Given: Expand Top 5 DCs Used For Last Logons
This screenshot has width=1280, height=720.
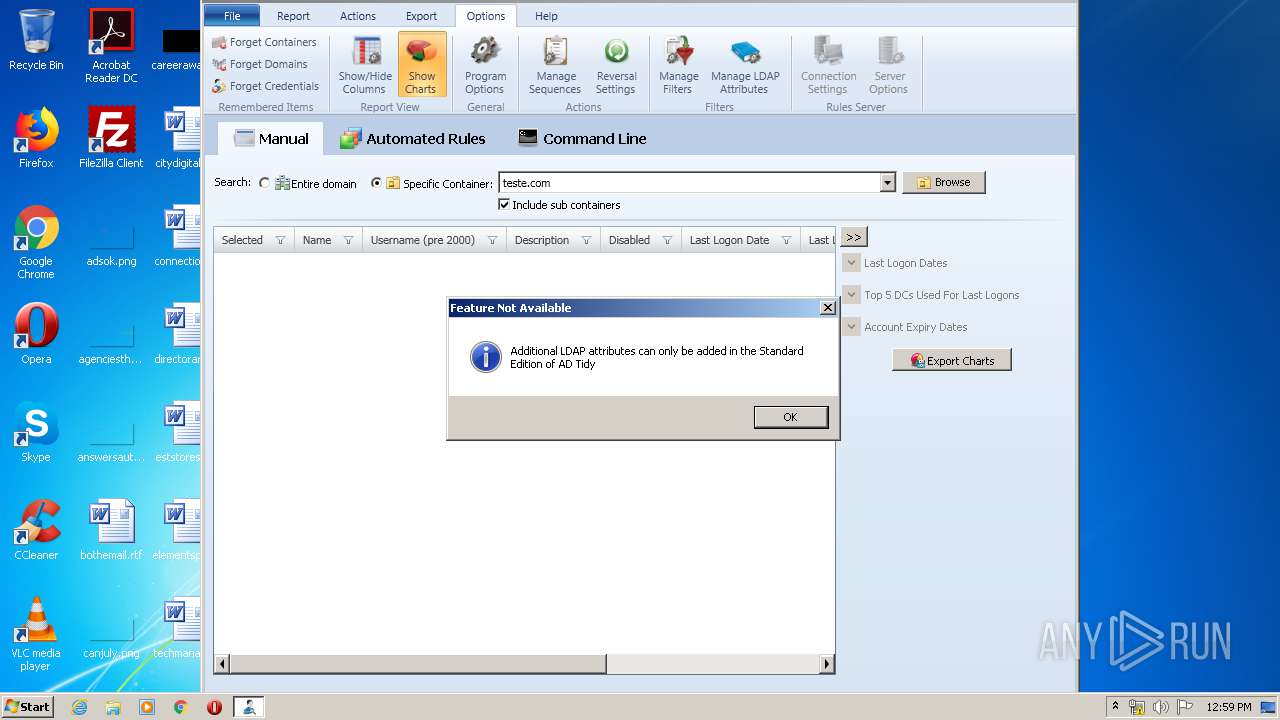Looking at the screenshot, I should coord(851,295).
